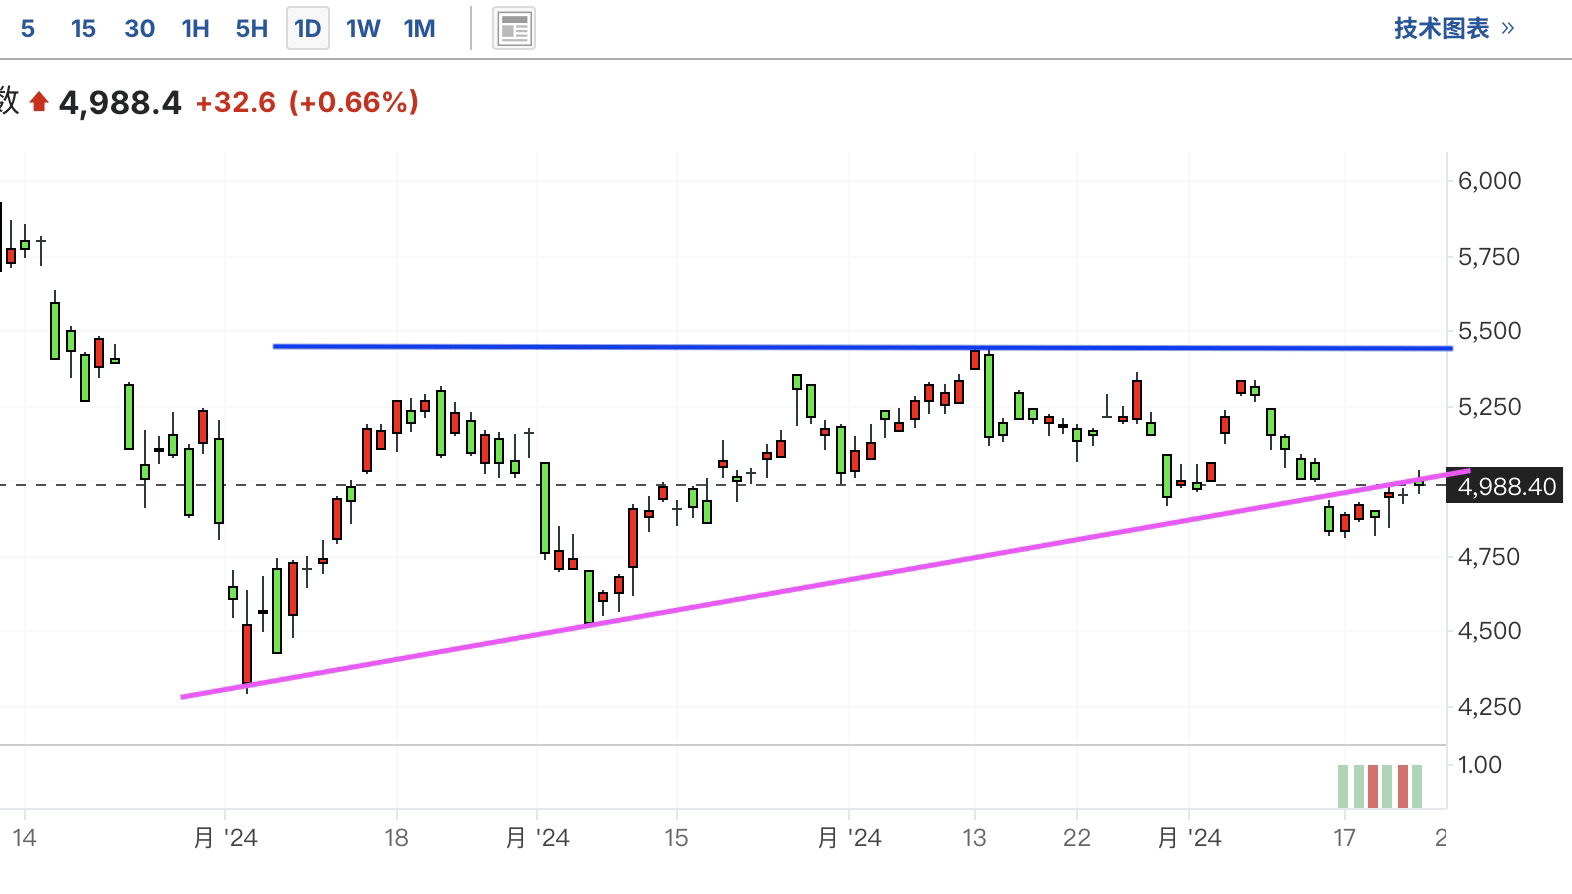Image resolution: width=1572 pixels, height=894 pixels.
Task: Click the 4,750 price axis label
Action: (x=1489, y=557)
